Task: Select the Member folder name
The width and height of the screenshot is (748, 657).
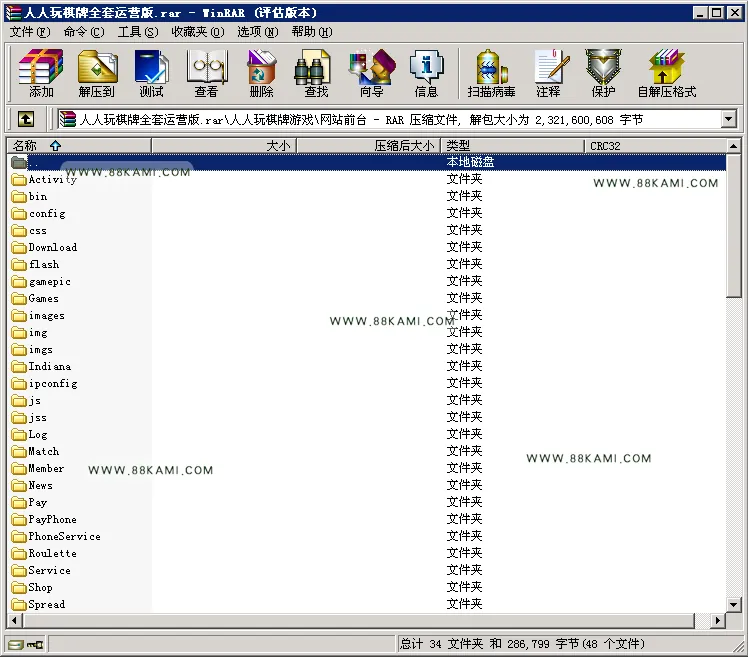Action: 46,469
